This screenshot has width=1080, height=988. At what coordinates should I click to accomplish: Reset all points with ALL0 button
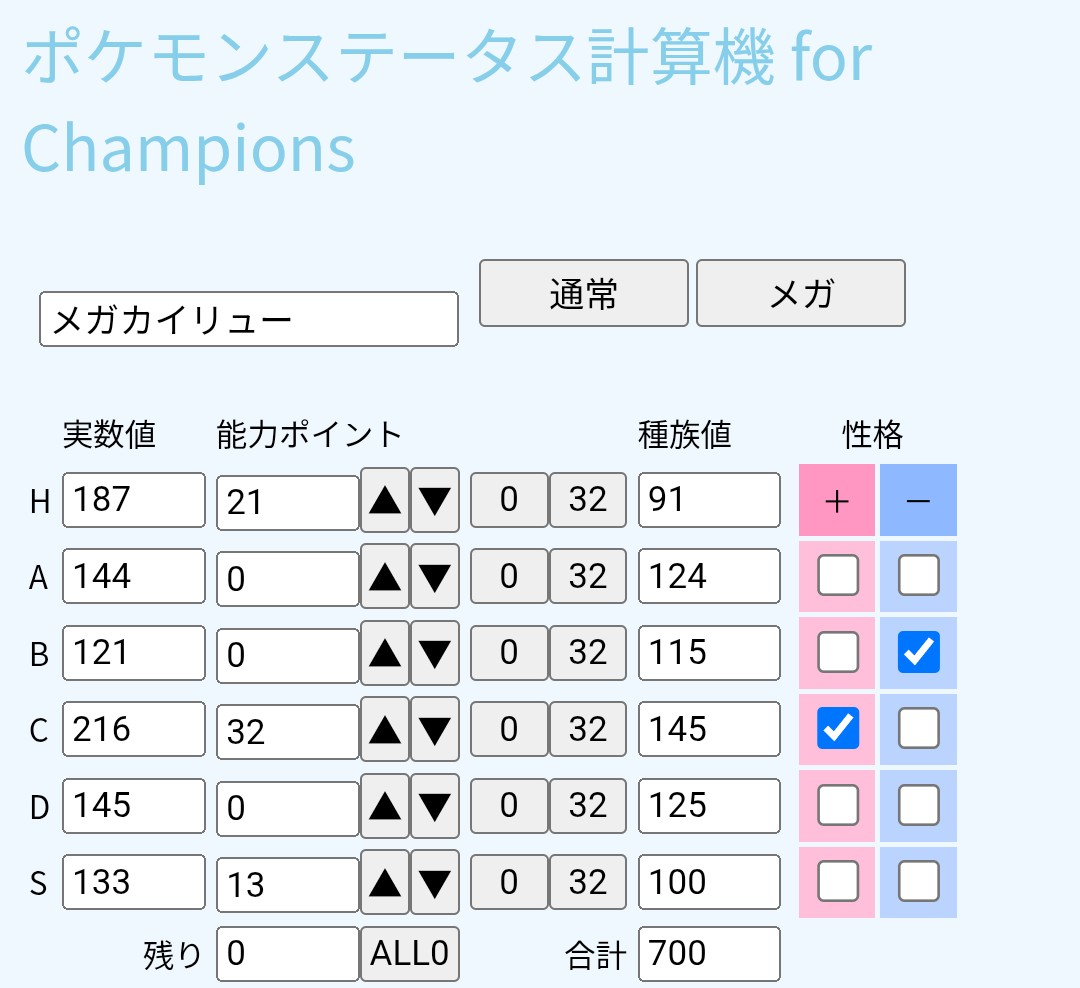(x=410, y=954)
